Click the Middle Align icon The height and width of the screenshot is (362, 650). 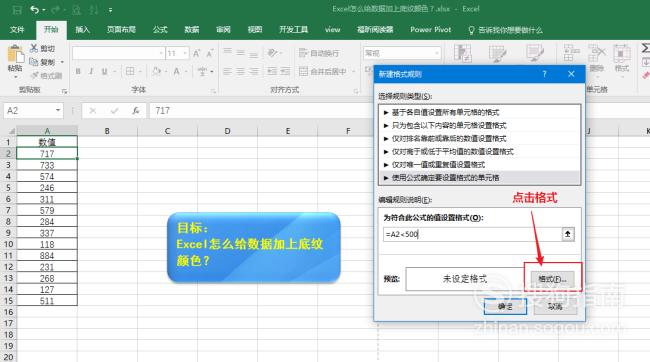[240, 53]
